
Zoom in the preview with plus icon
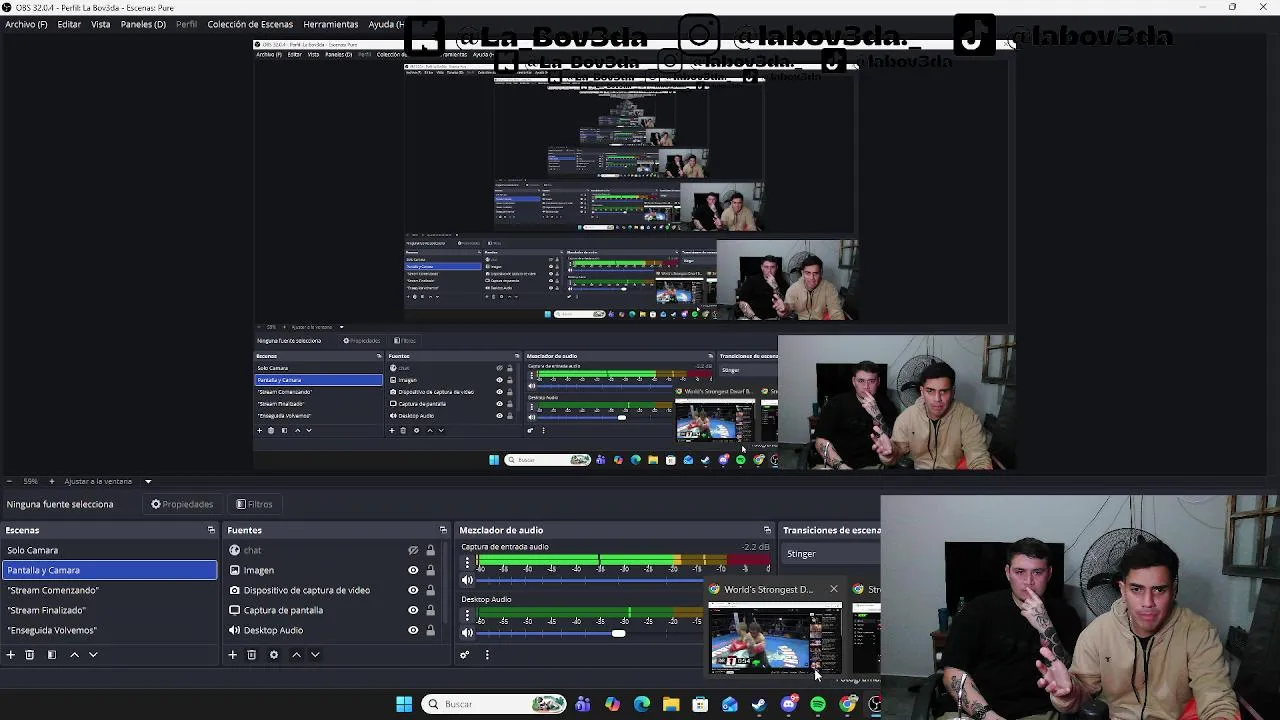point(52,481)
